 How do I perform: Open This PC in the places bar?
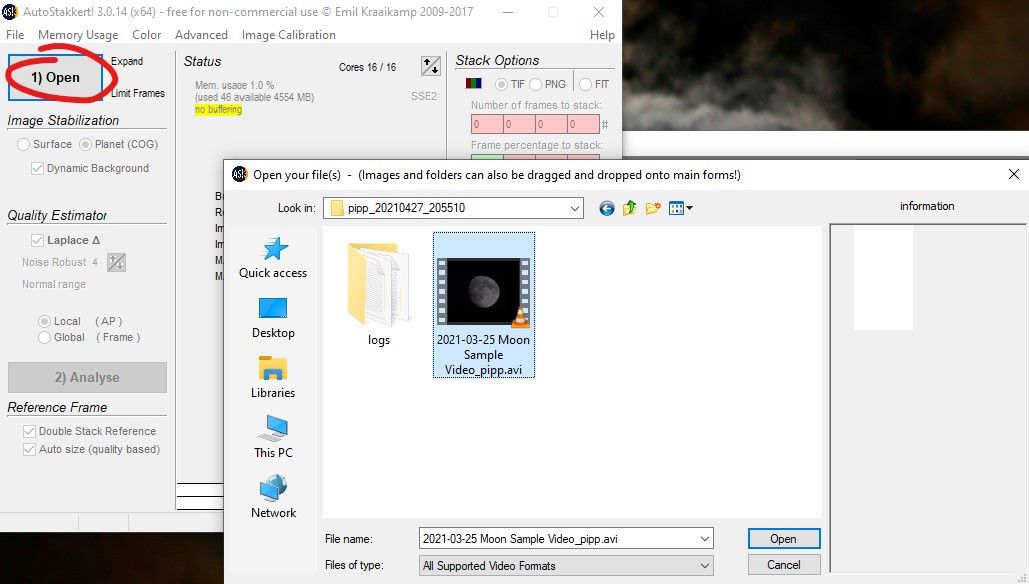click(x=273, y=437)
